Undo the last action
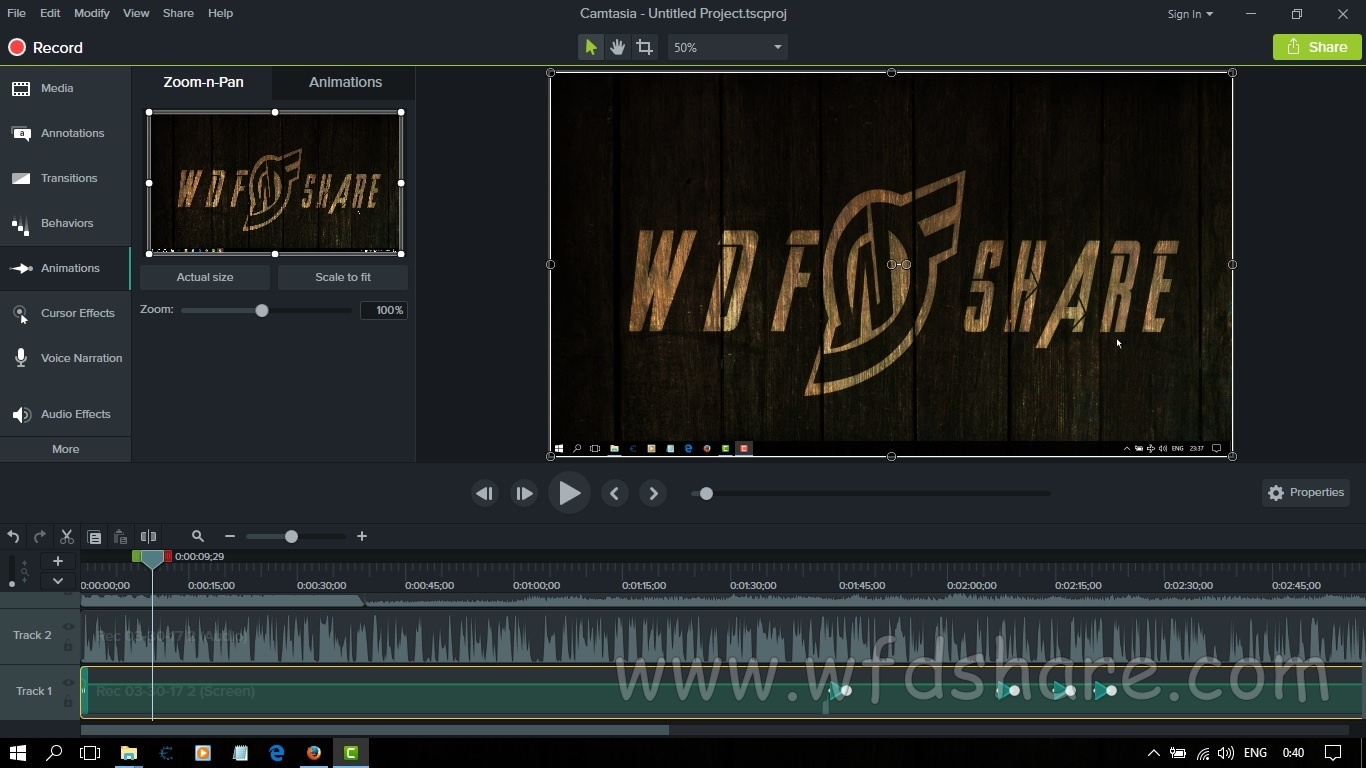The width and height of the screenshot is (1366, 768). 13,537
